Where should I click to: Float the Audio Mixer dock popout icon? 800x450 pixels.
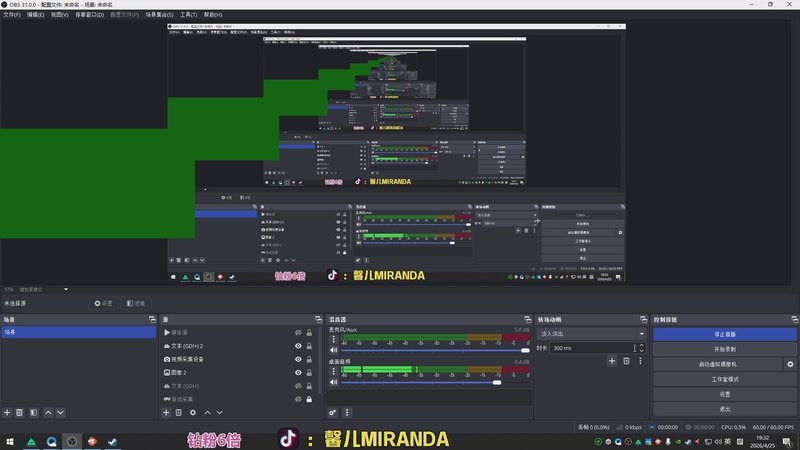click(x=528, y=319)
